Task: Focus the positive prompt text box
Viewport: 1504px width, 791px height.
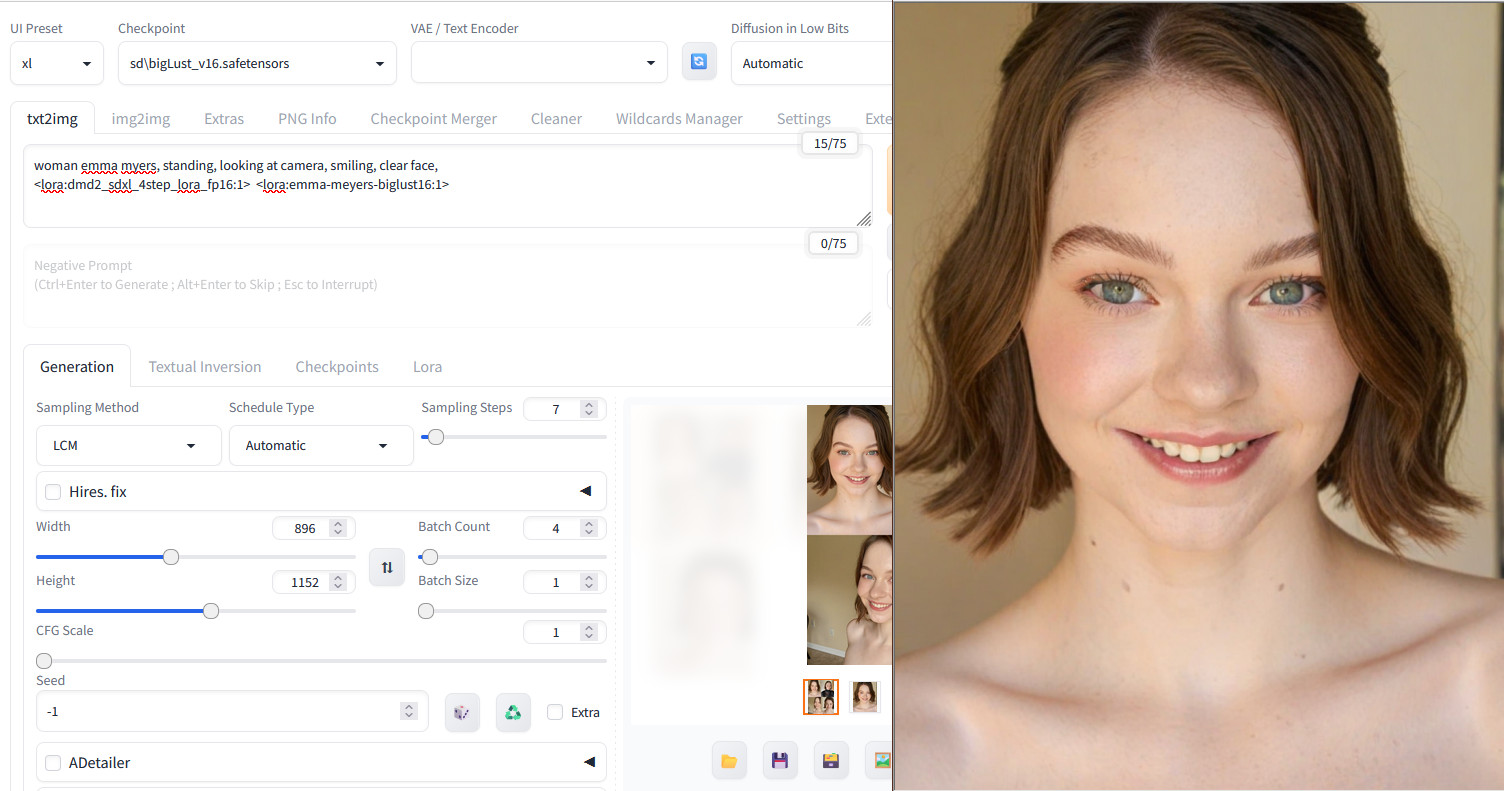Action: (x=448, y=186)
